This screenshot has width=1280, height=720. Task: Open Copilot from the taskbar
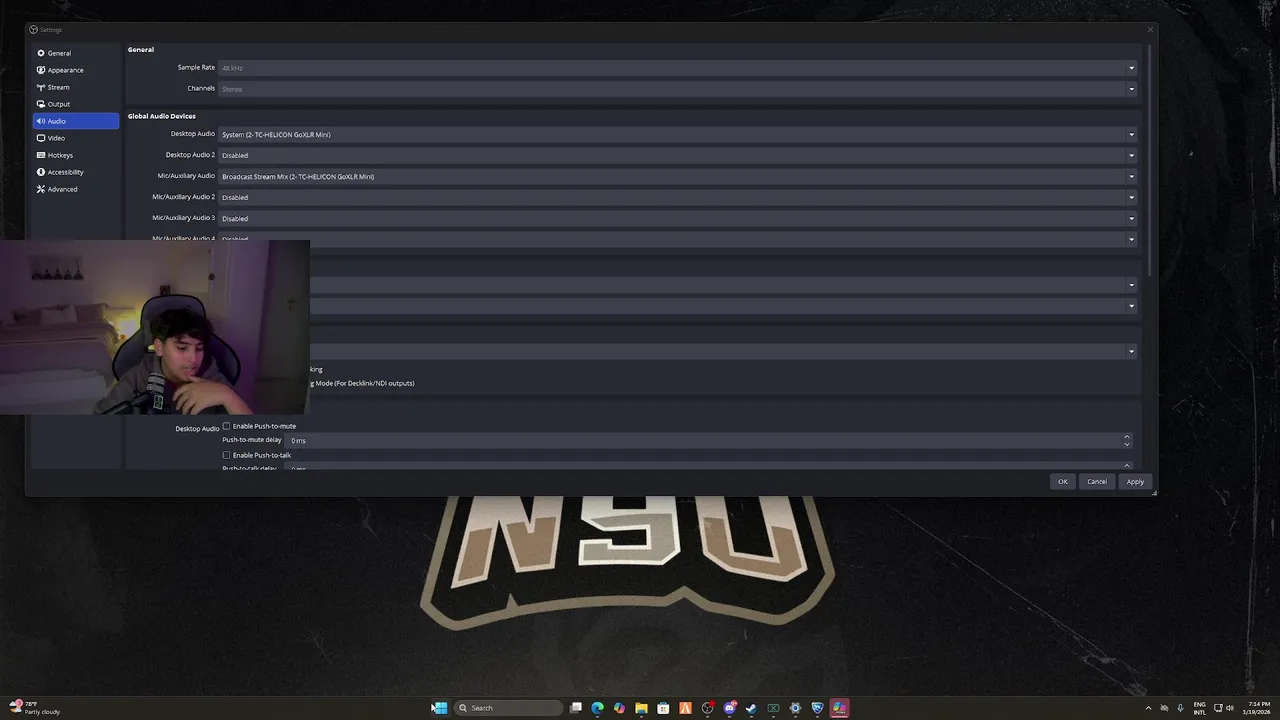[x=620, y=708]
